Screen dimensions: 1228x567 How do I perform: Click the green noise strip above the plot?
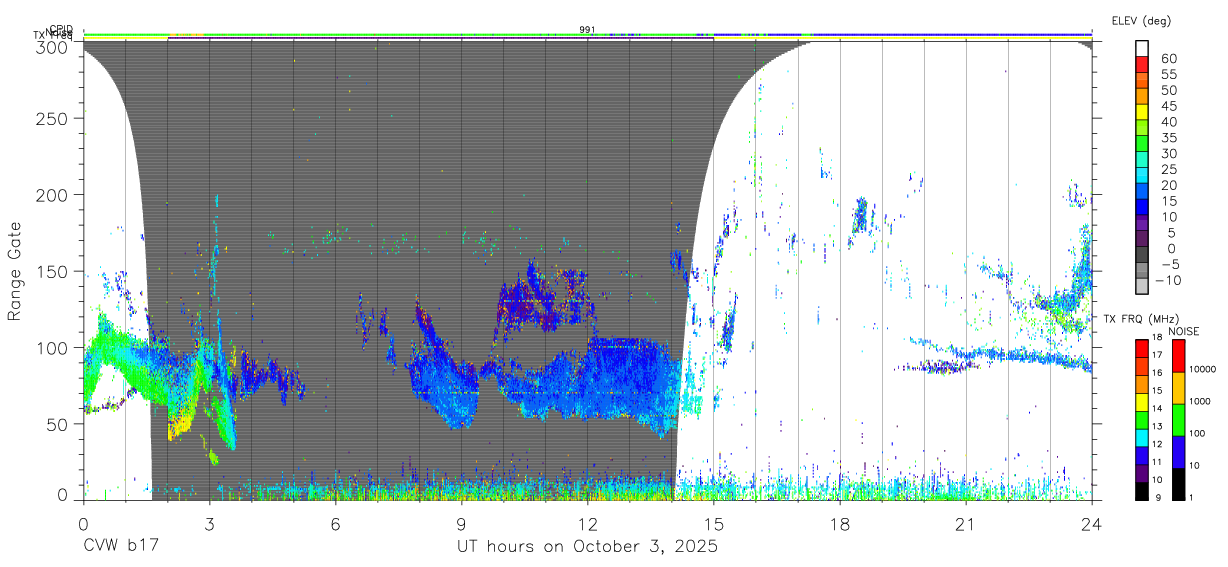pos(587,36)
